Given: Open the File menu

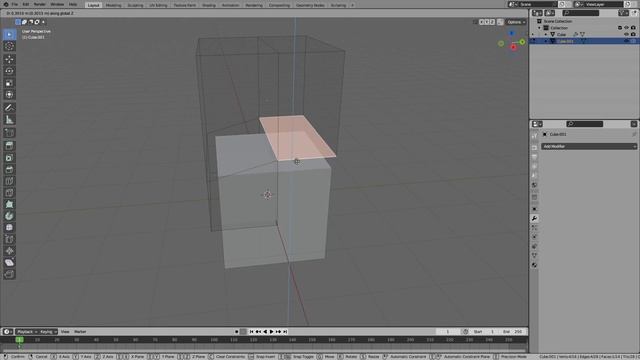Looking at the screenshot, I should tap(15, 4).
